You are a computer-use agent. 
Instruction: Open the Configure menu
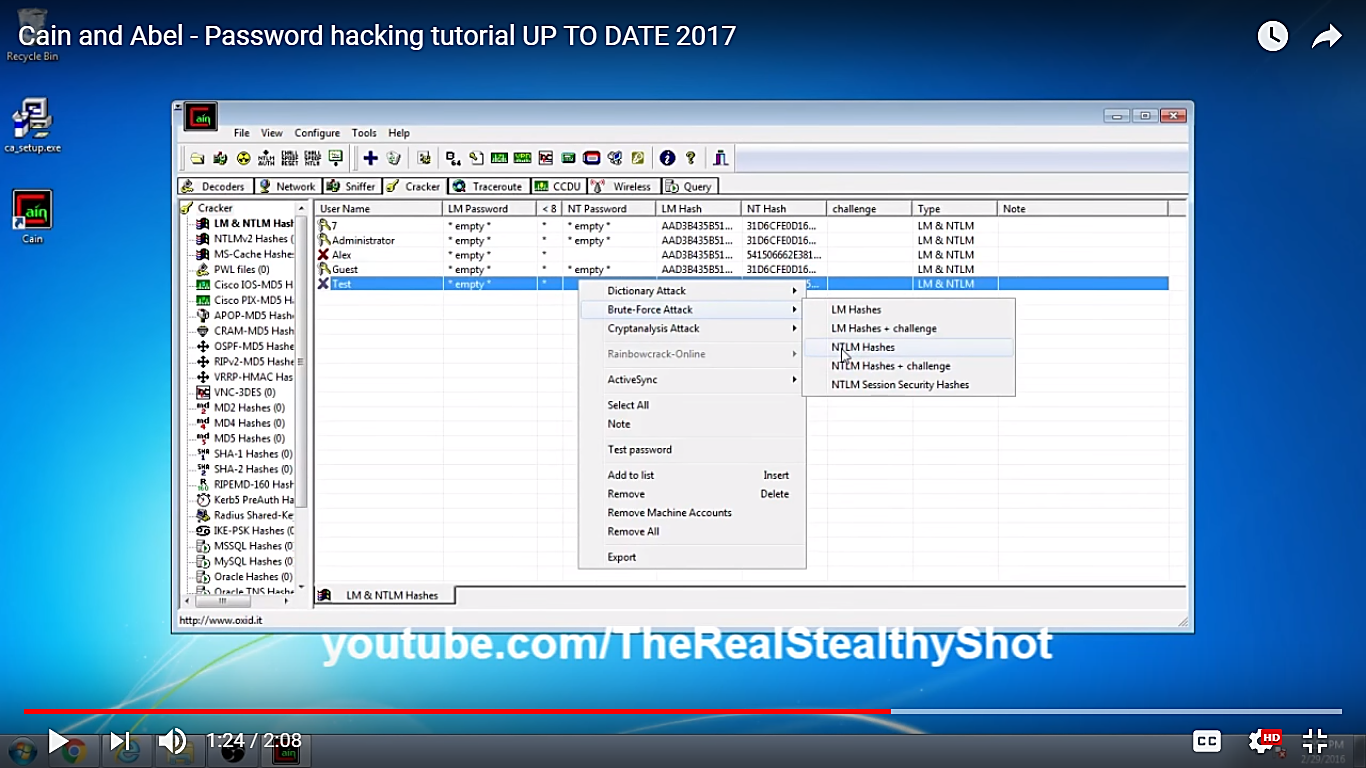coord(317,133)
